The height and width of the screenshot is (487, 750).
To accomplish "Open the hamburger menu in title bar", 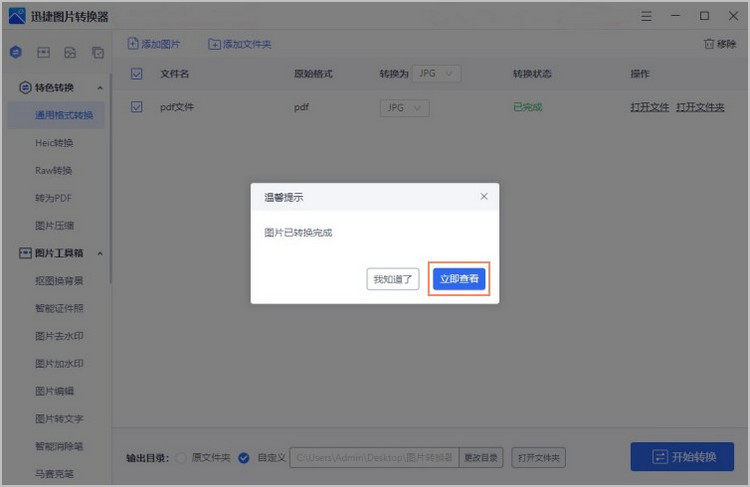I will 646,16.
